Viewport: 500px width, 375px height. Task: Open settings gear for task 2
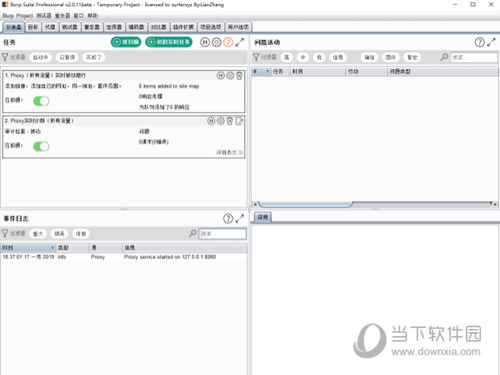click(220, 121)
